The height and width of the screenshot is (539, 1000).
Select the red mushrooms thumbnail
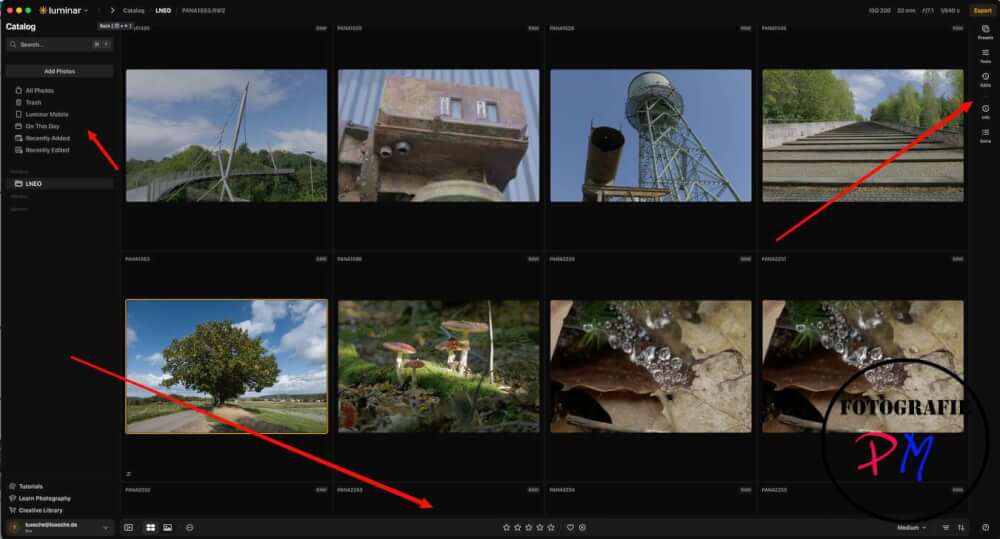439,367
